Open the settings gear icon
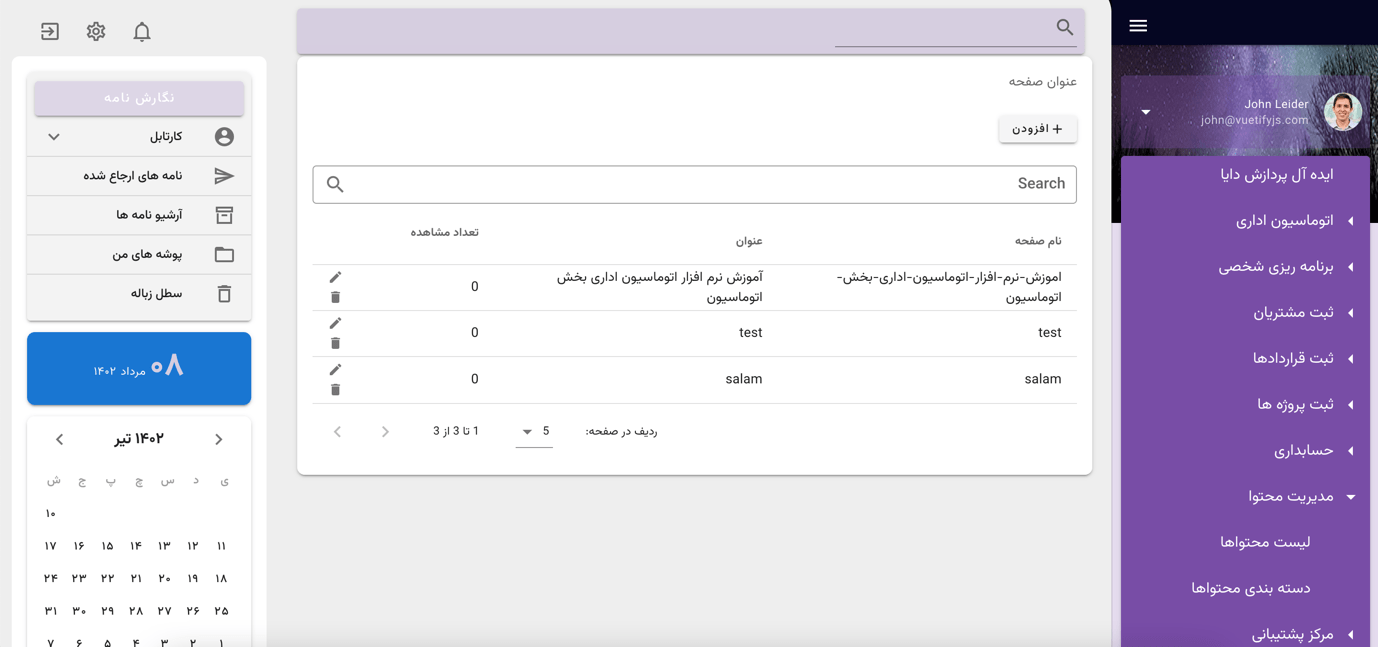Viewport: 1378px width, 647px height. [x=95, y=31]
